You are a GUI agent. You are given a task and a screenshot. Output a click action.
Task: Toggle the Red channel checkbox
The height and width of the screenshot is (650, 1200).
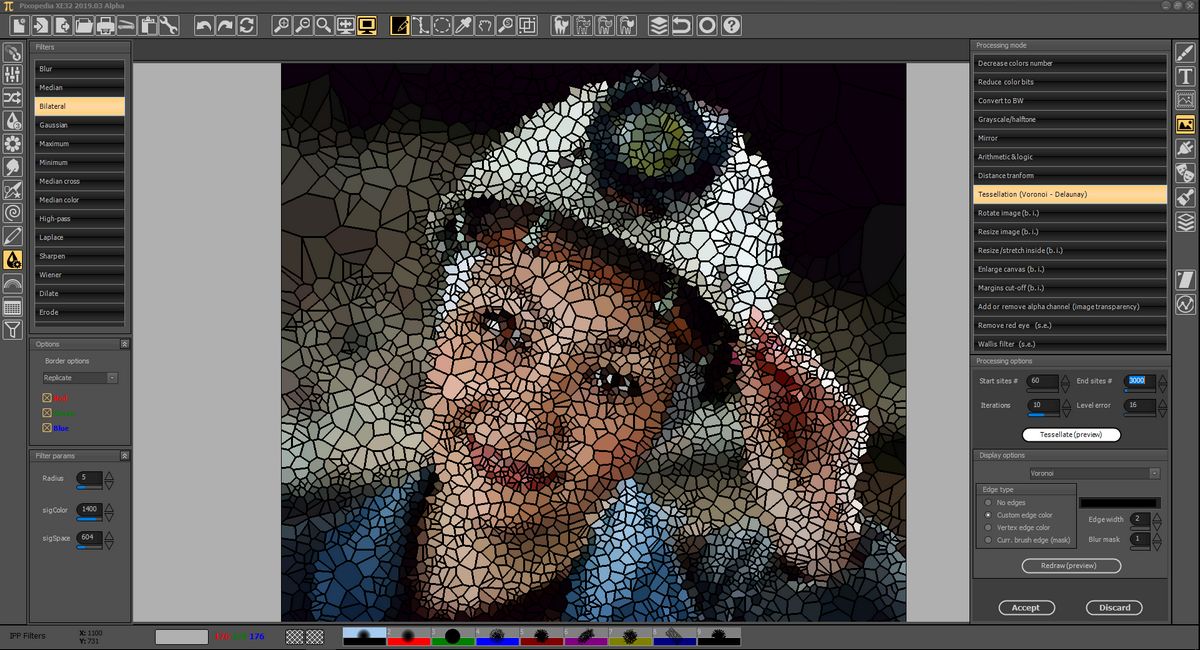click(x=46, y=398)
